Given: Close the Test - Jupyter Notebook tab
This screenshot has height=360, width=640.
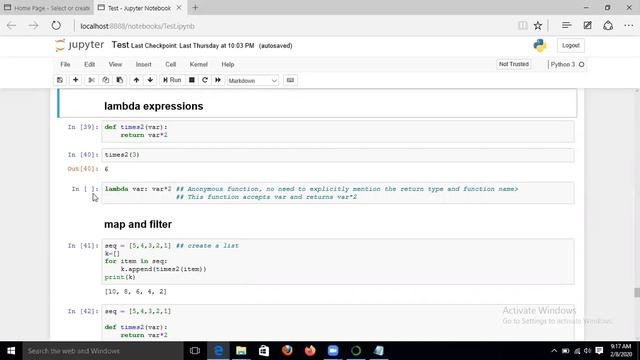Looking at the screenshot, I should (179, 8).
